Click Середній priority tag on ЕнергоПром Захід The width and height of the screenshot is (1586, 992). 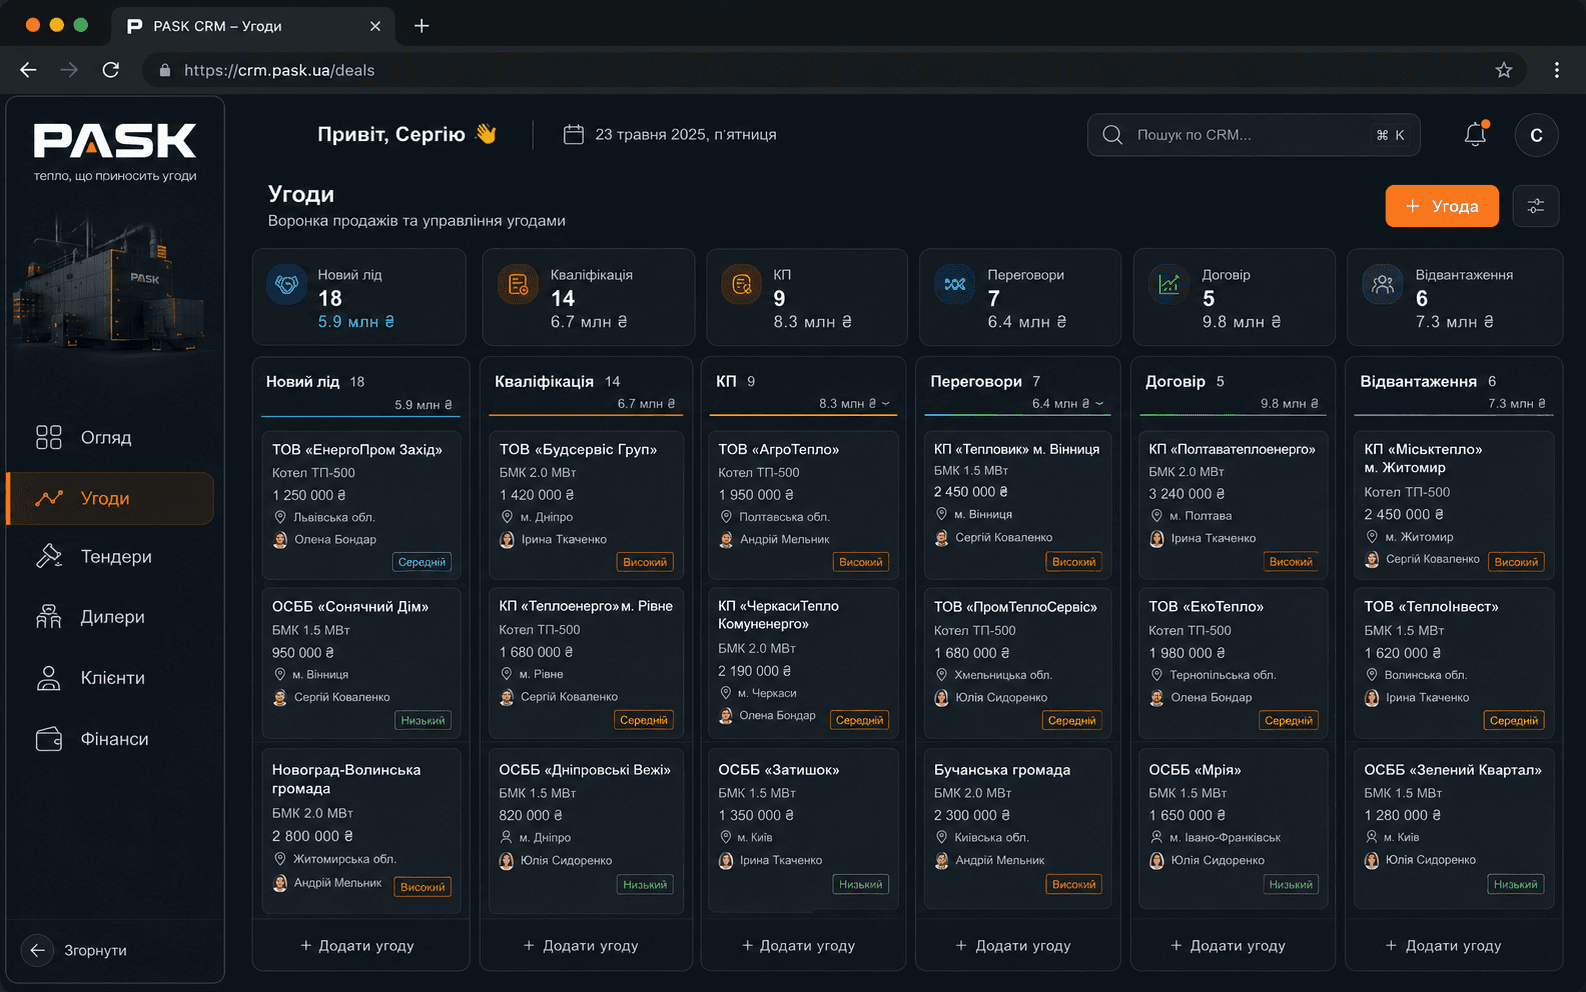[422, 562]
